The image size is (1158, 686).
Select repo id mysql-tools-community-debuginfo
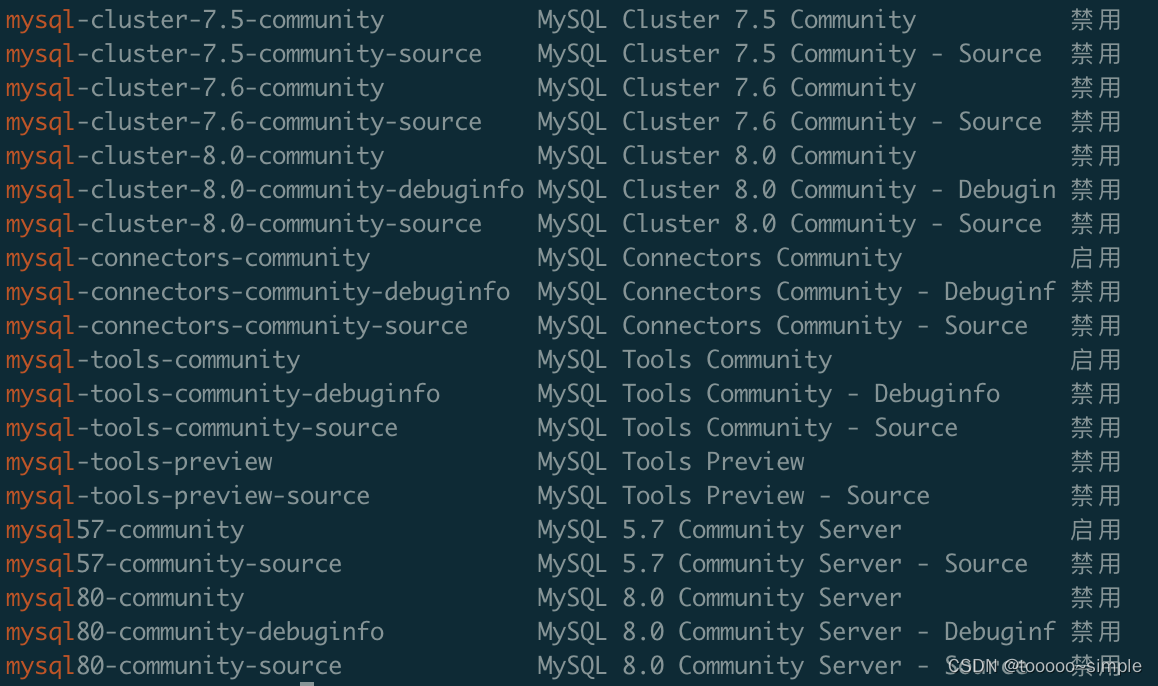point(223,394)
